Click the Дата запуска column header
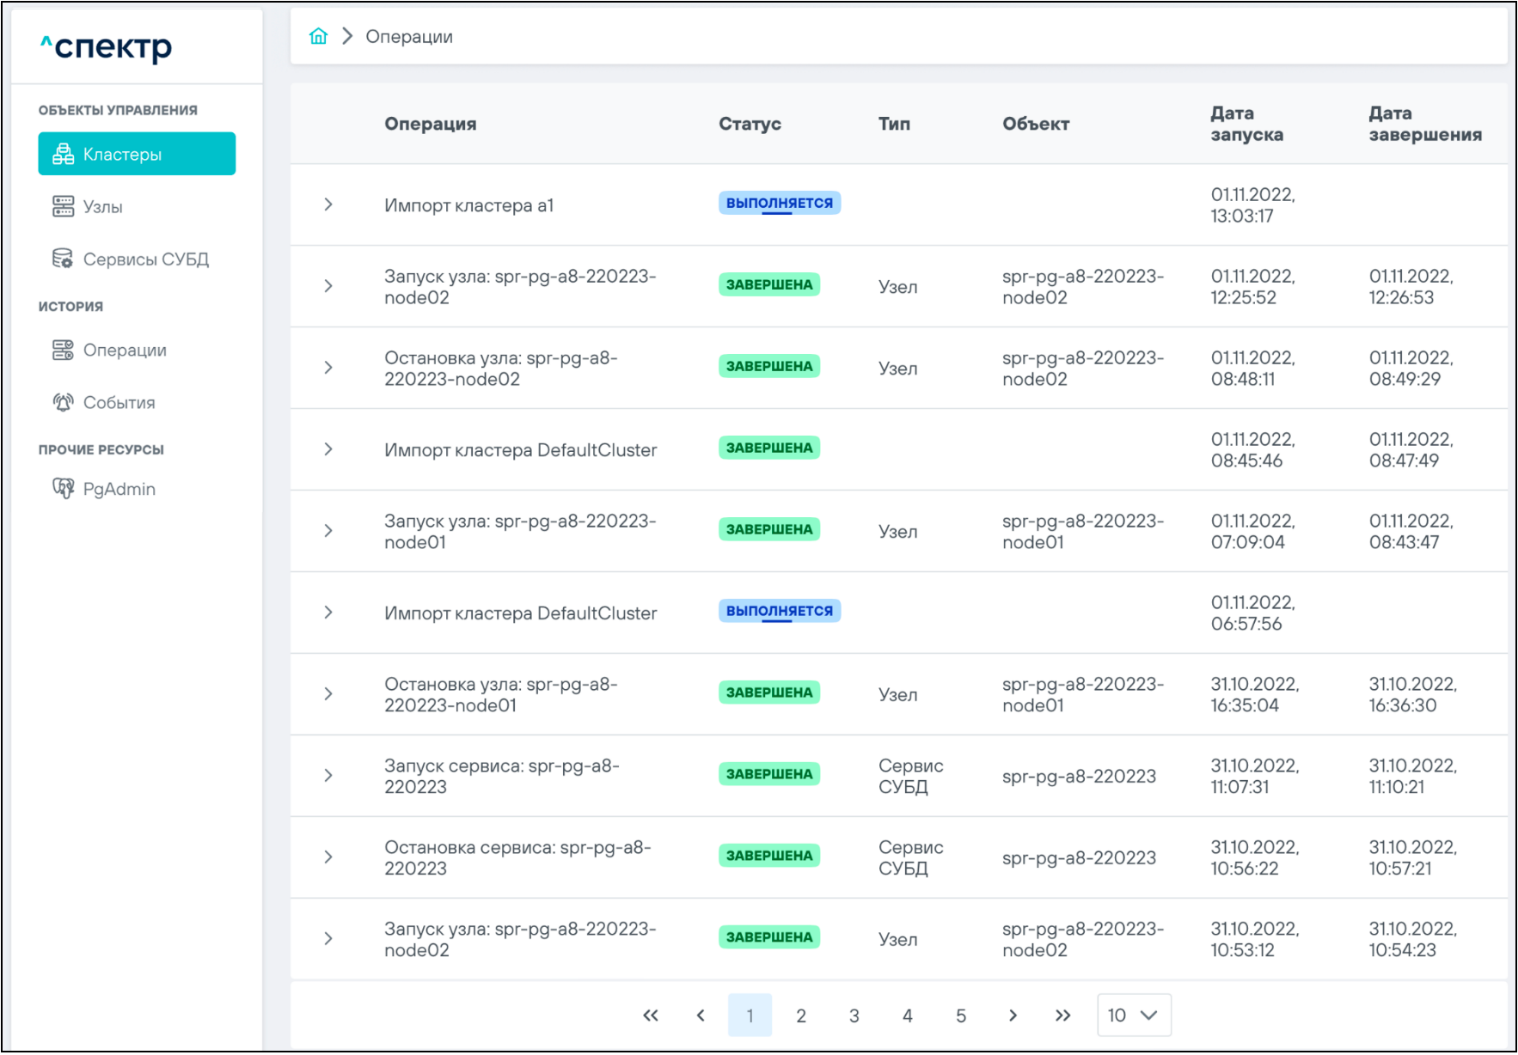Screen dimensions: 1518x1055 coord(1246,124)
